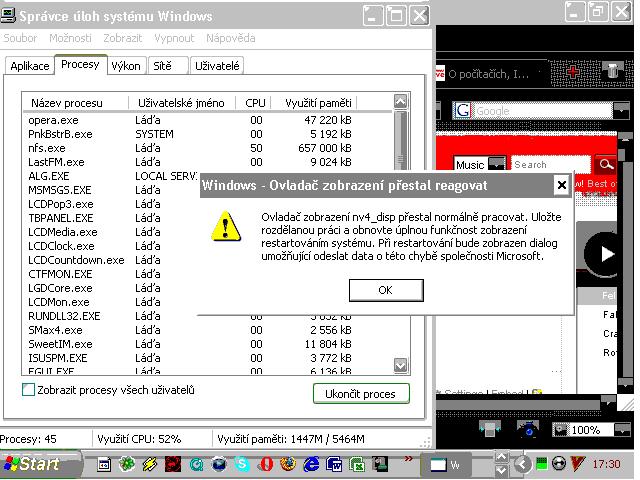The width and height of the screenshot is (640, 480).
Task: Click the Ukončit proces button
Action: point(361,394)
